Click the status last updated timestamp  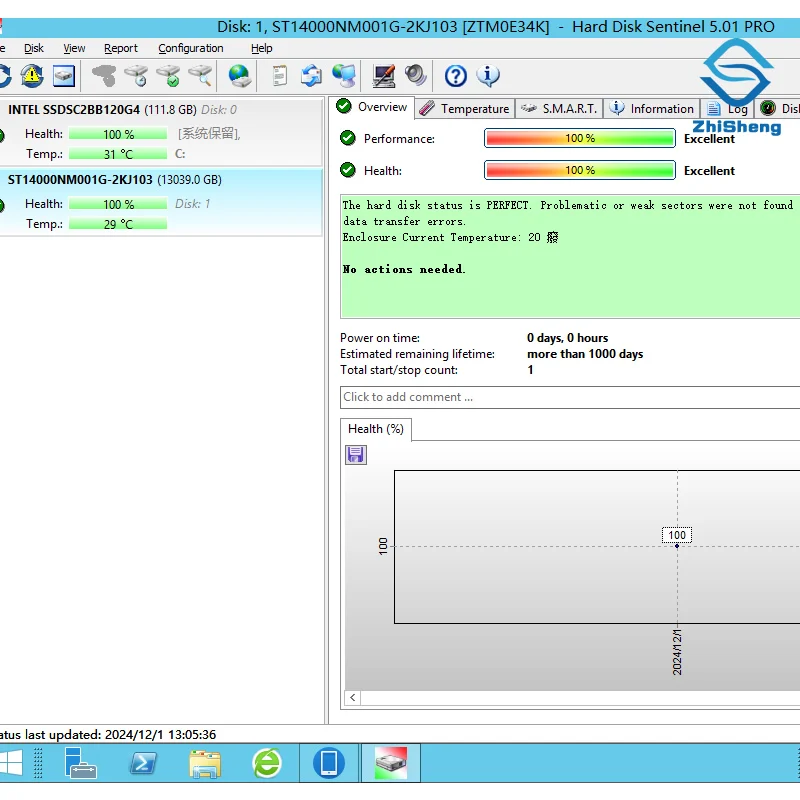[x=160, y=735]
